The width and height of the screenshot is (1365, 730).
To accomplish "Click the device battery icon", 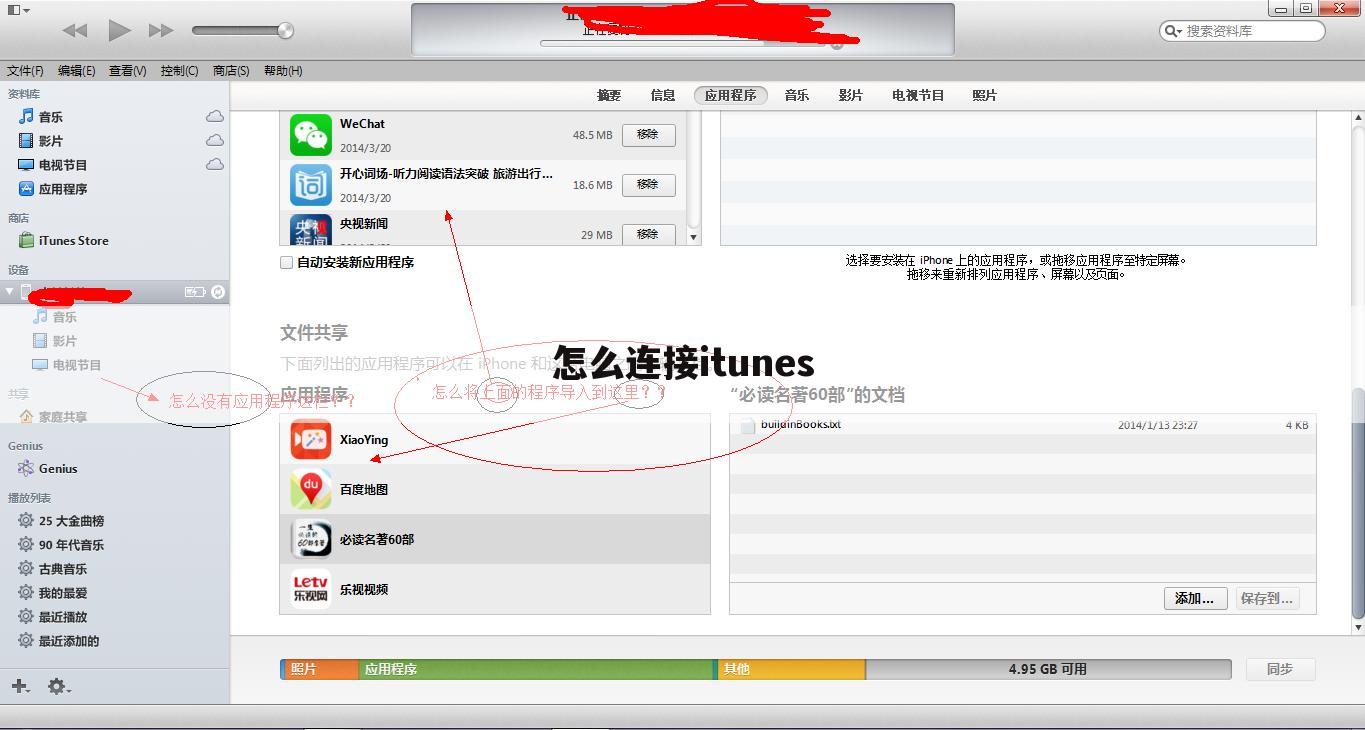I will (195, 292).
